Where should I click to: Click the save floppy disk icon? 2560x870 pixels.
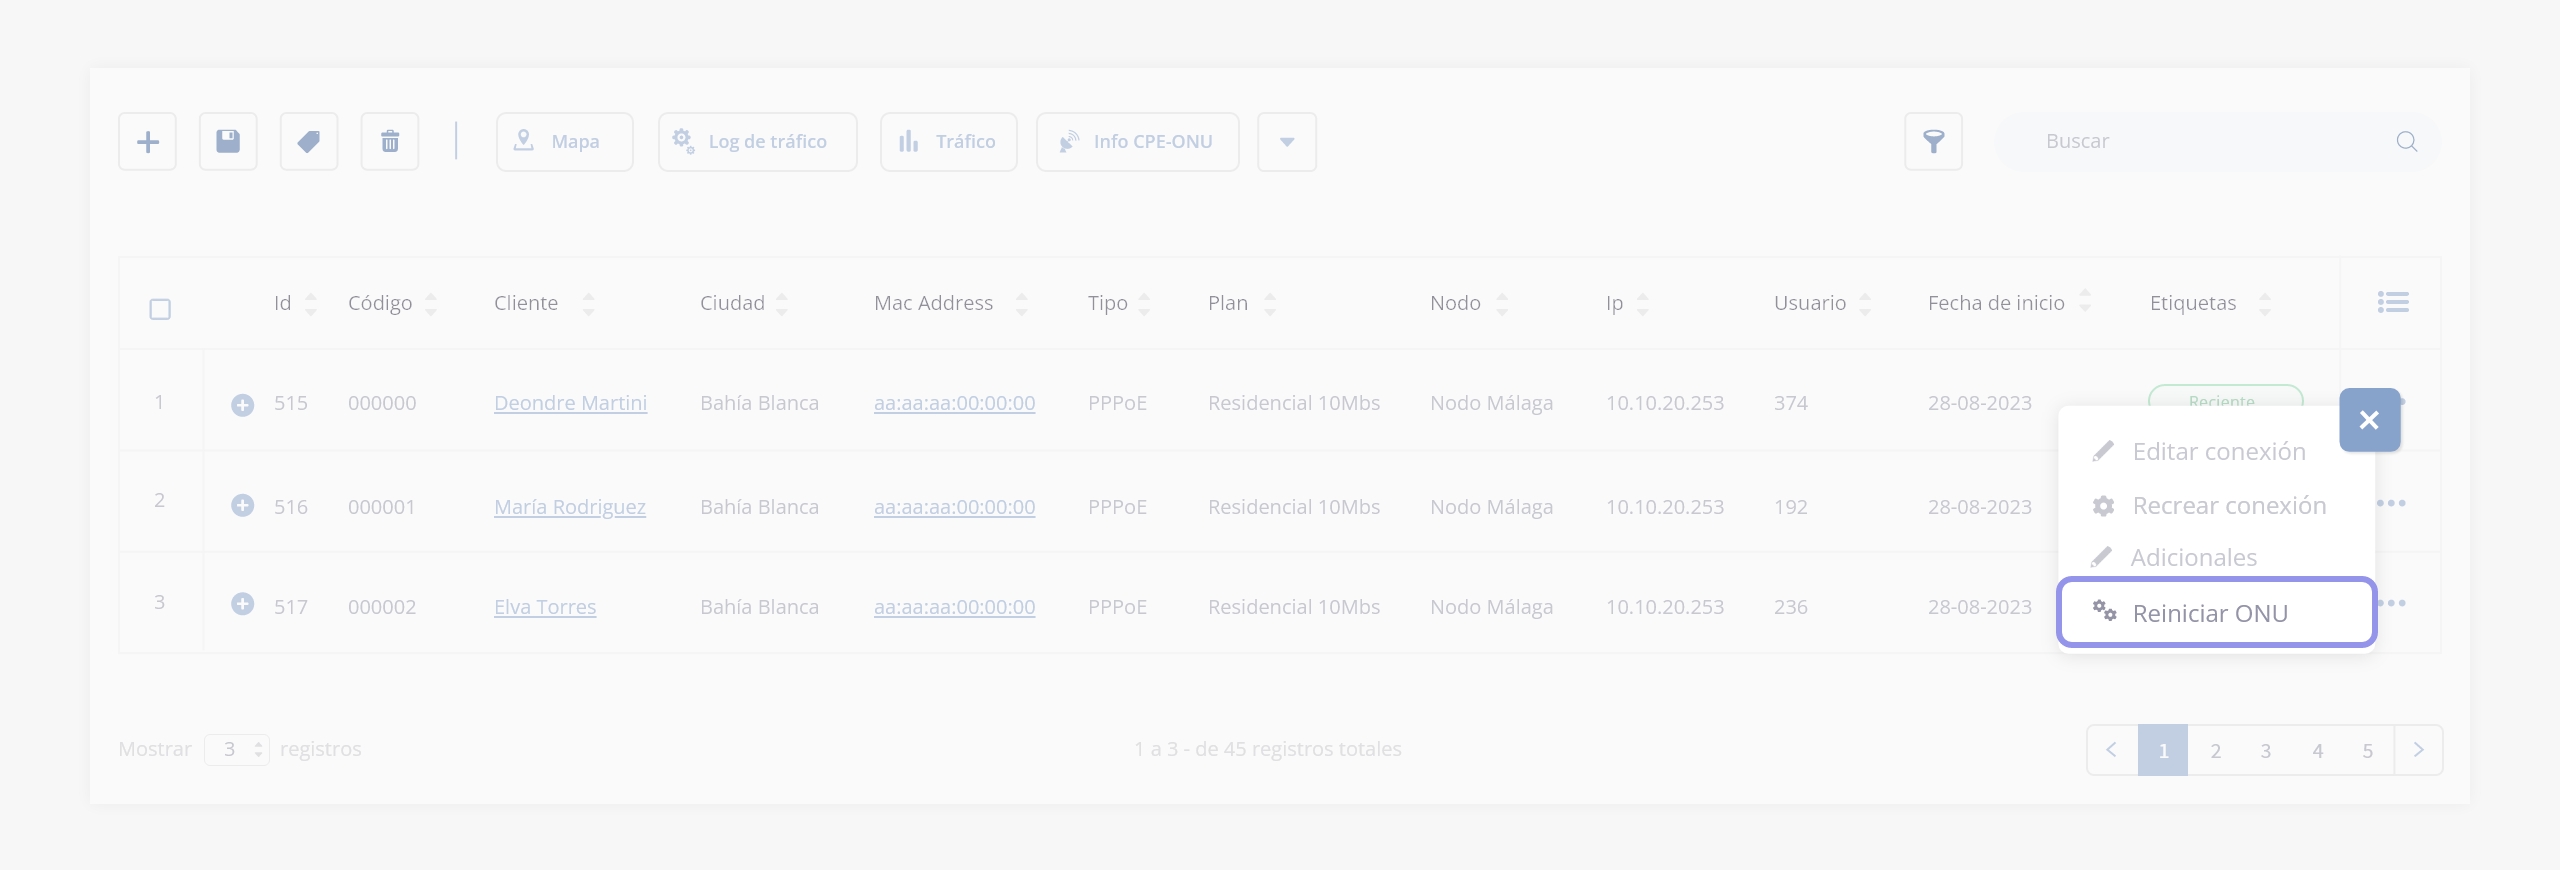[228, 142]
